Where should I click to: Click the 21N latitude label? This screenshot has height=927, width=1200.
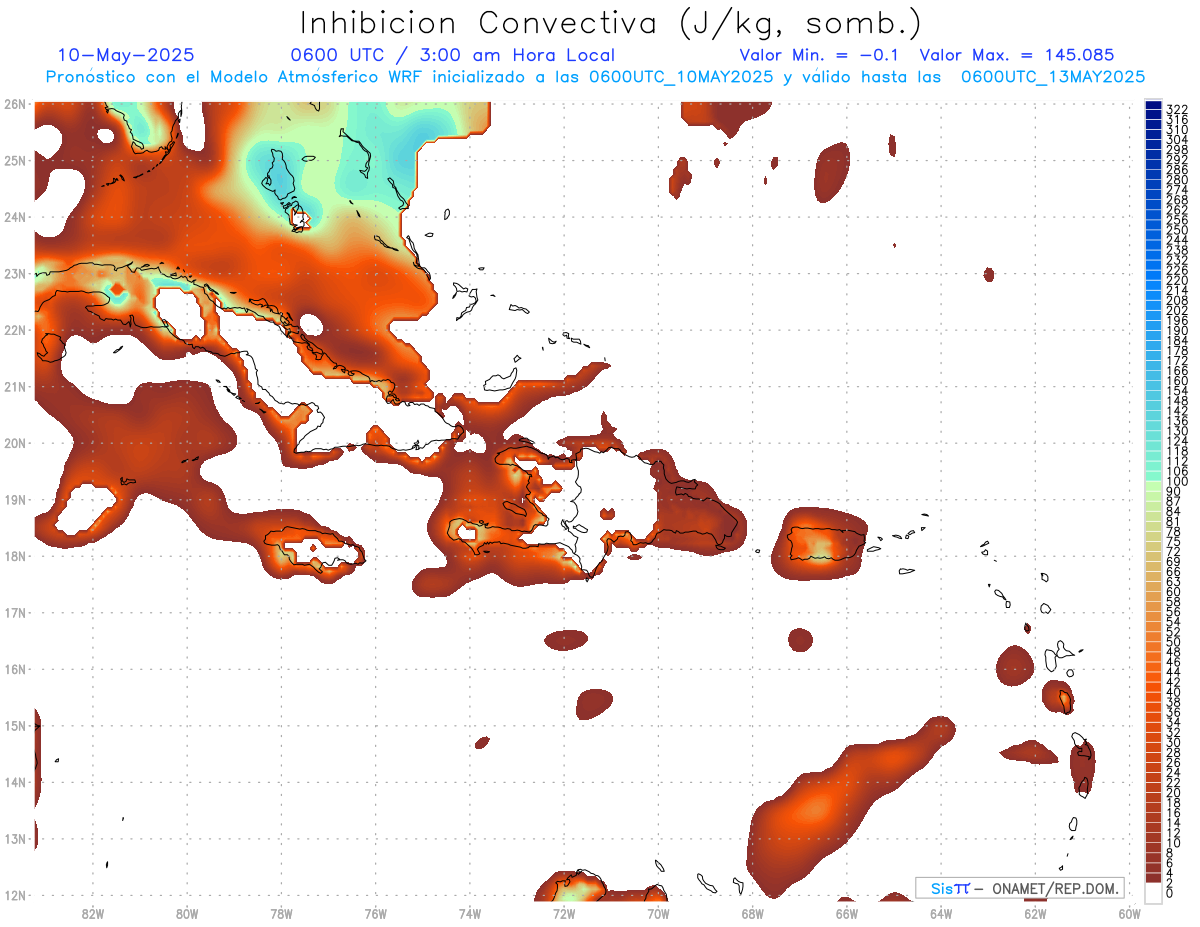[15, 386]
